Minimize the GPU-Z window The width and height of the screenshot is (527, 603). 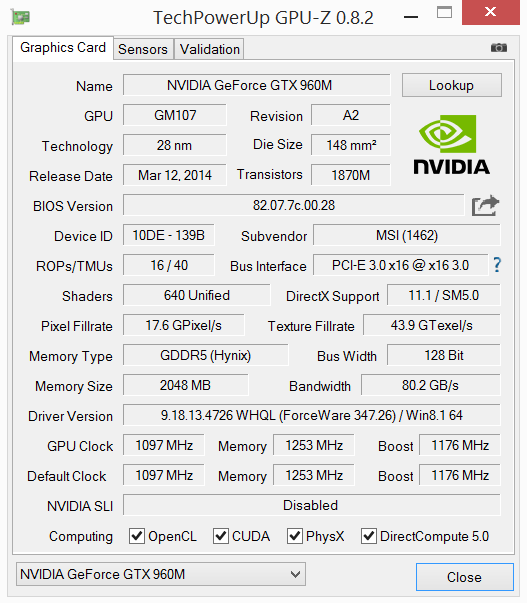point(411,17)
